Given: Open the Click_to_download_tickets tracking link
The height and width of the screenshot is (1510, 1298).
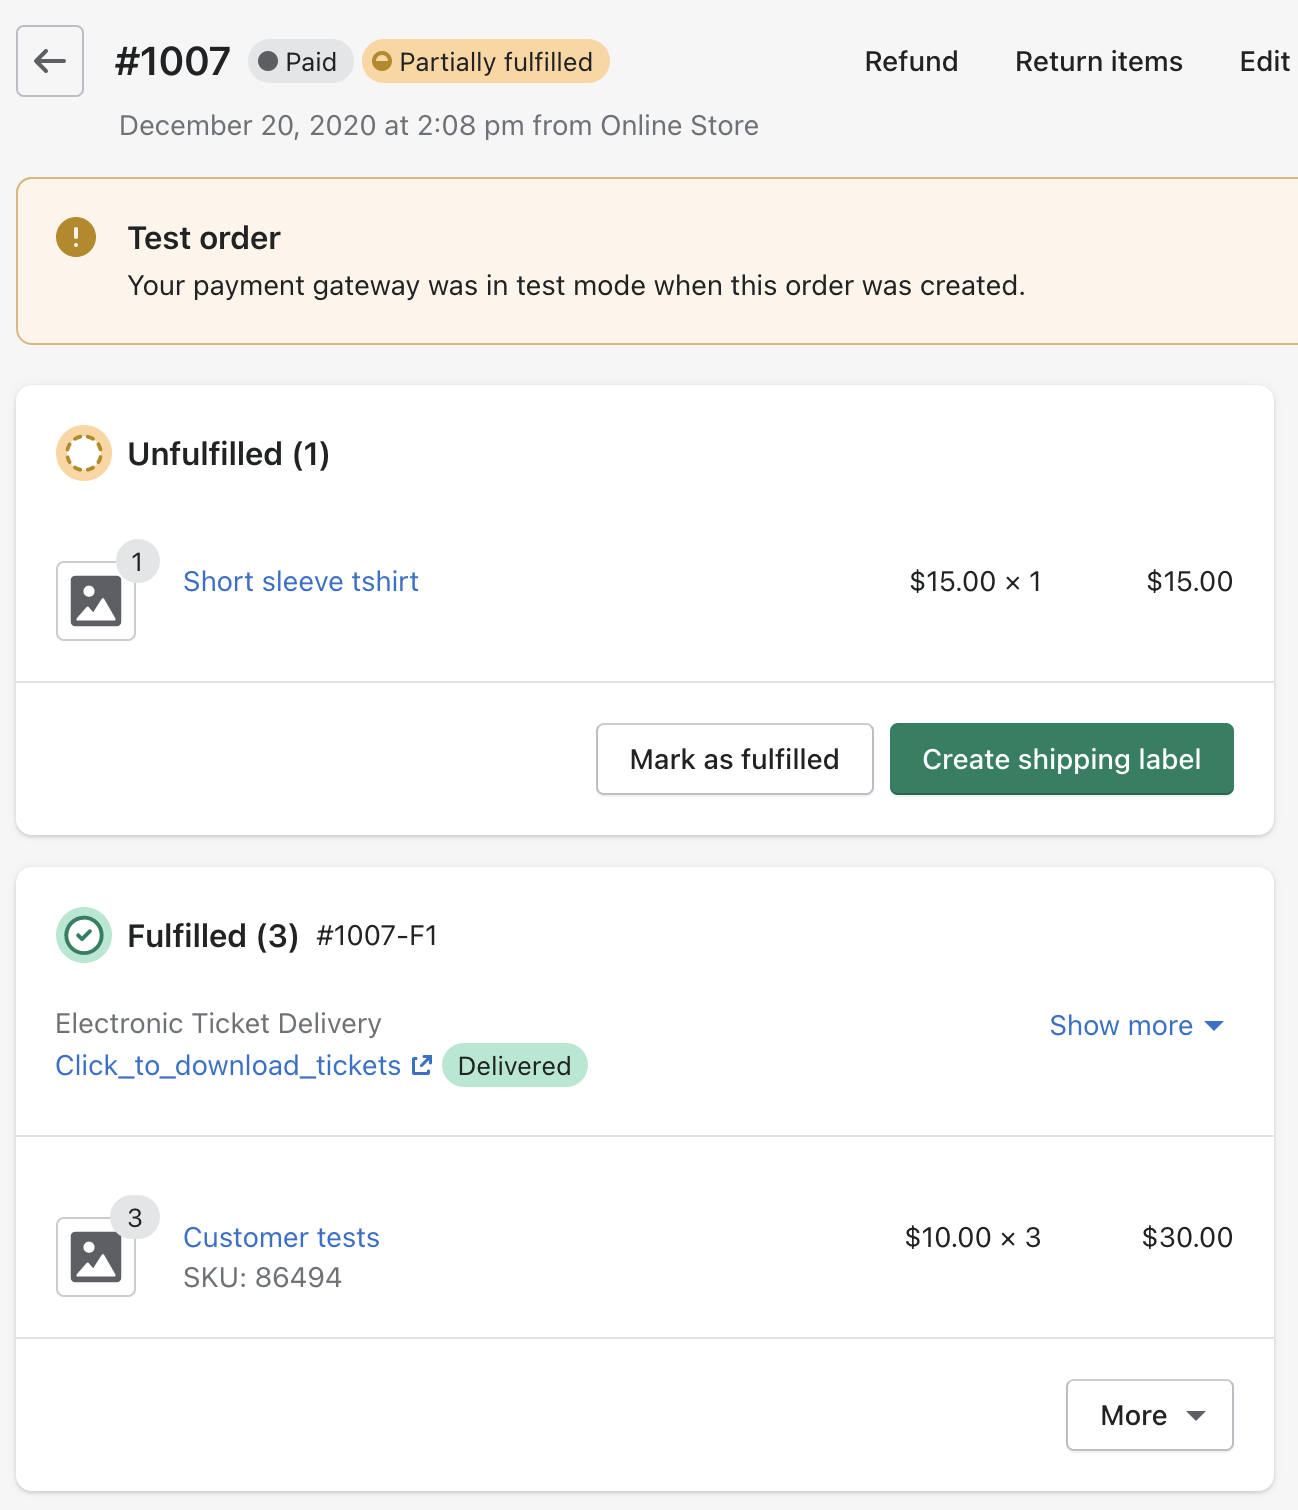Looking at the screenshot, I should [228, 1065].
